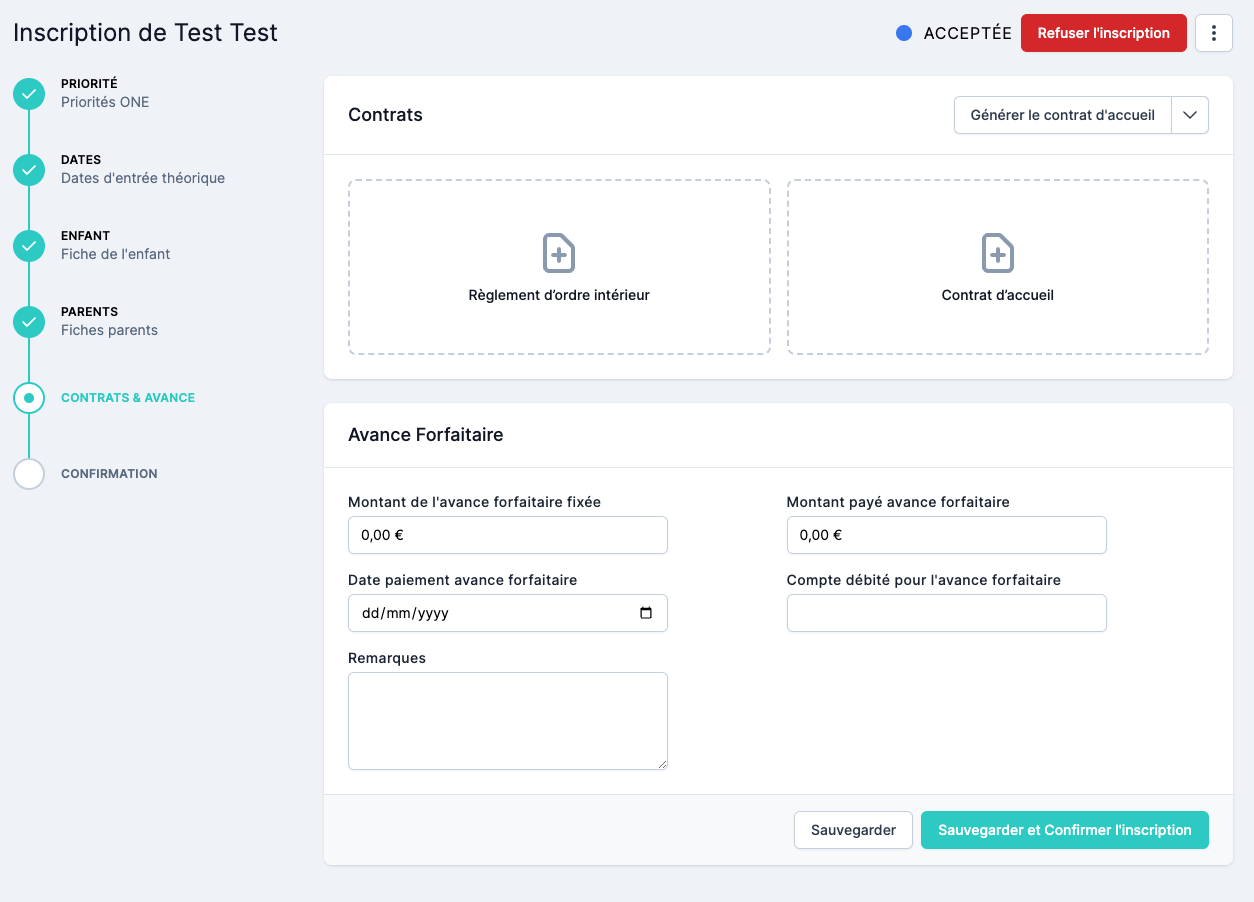The height and width of the screenshot is (902, 1254).
Task: Expand the contract generation dropdown arrow
Action: coord(1190,115)
